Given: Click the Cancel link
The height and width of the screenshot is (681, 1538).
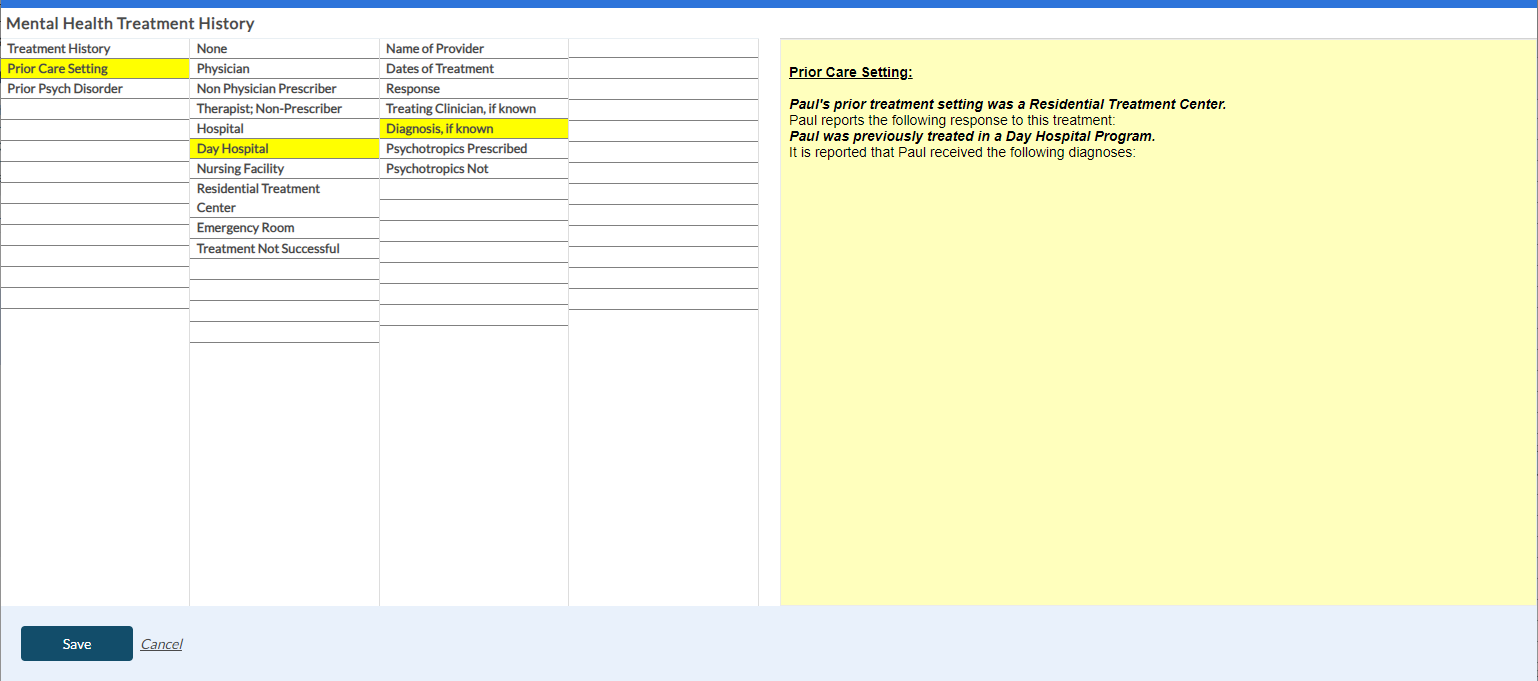Looking at the screenshot, I should 161,644.
